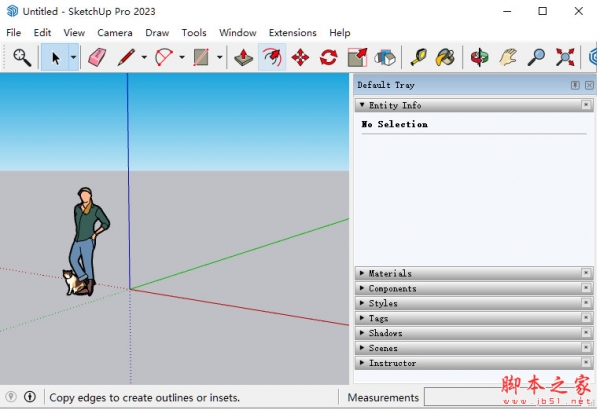The height and width of the screenshot is (410, 600).
Task: Click the Zoom Extents tool
Action: coord(565,57)
